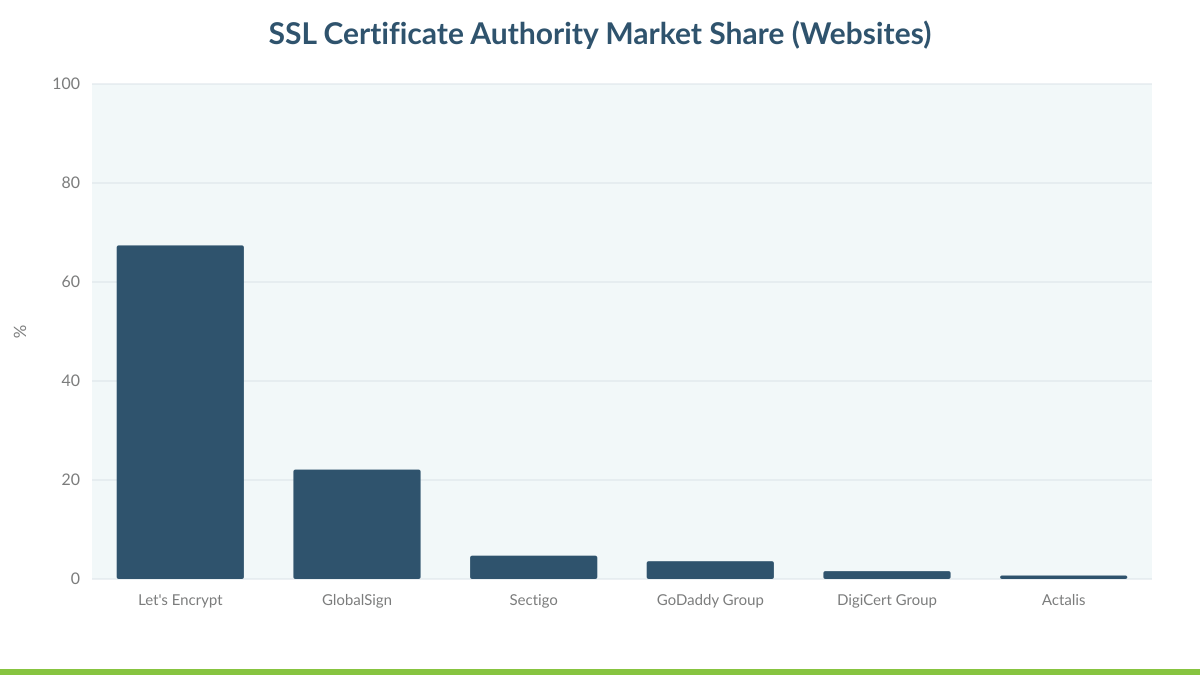Click the y-axis value '60'
The image size is (1200, 675).
coord(71,282)
